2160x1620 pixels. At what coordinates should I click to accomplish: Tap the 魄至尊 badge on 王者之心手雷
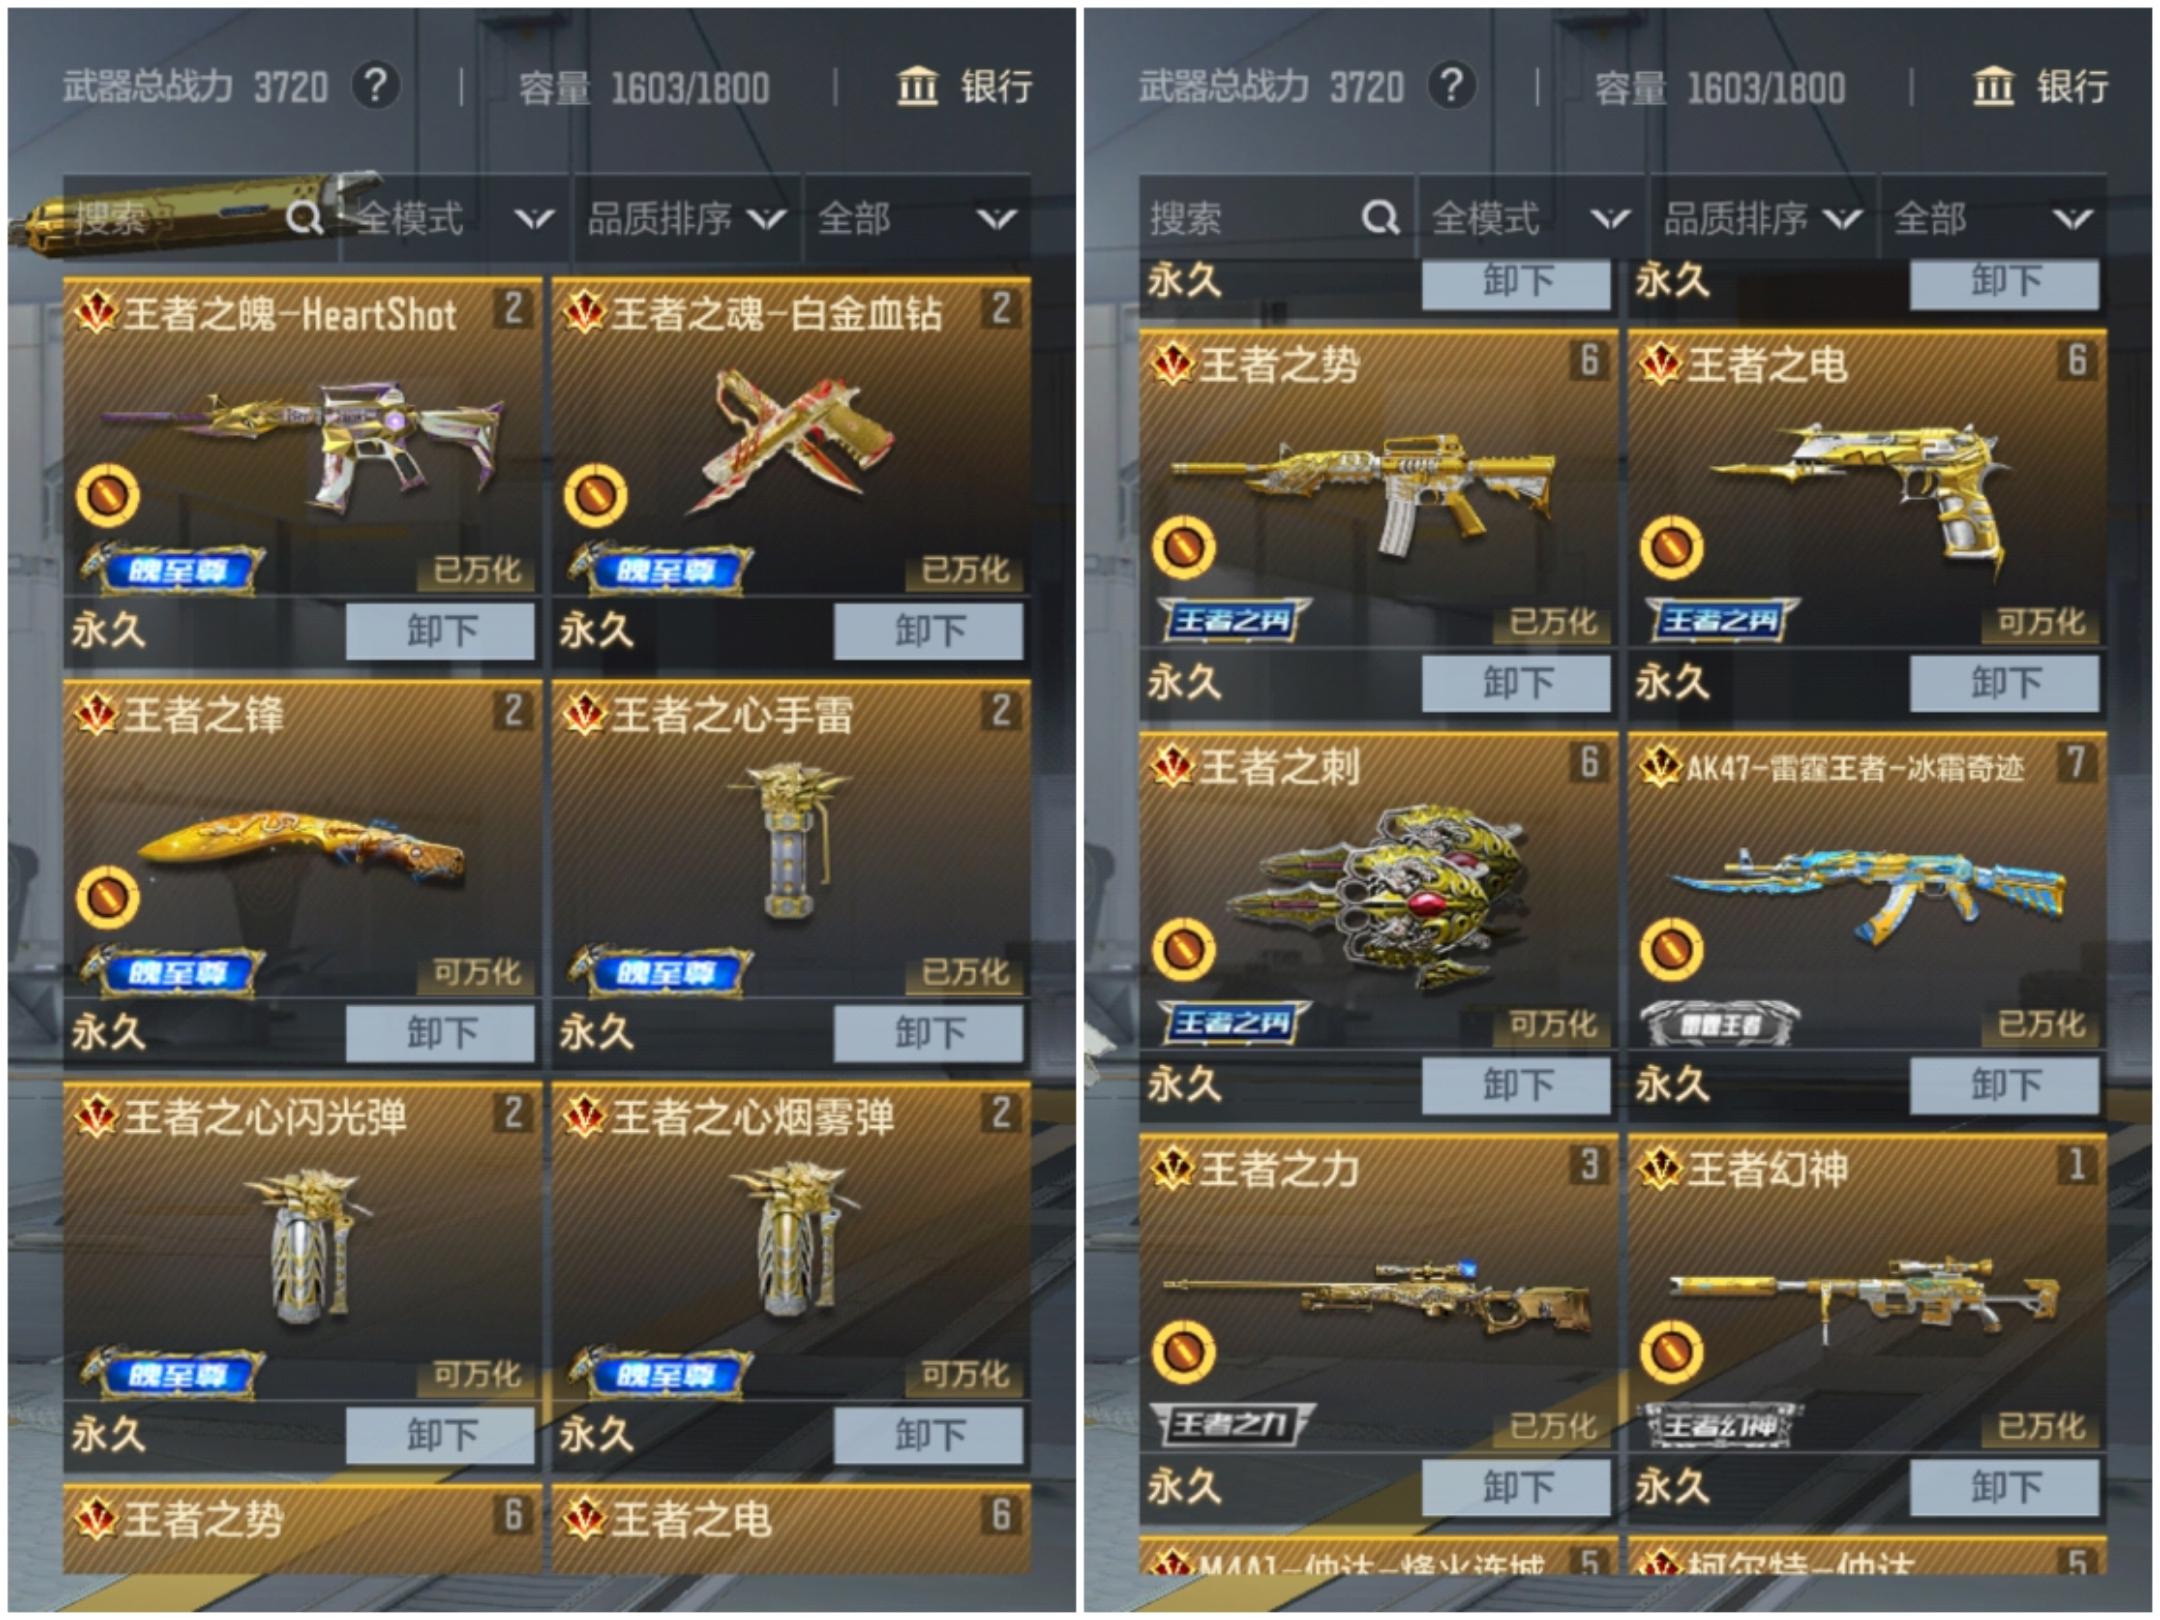coord(661,972)
